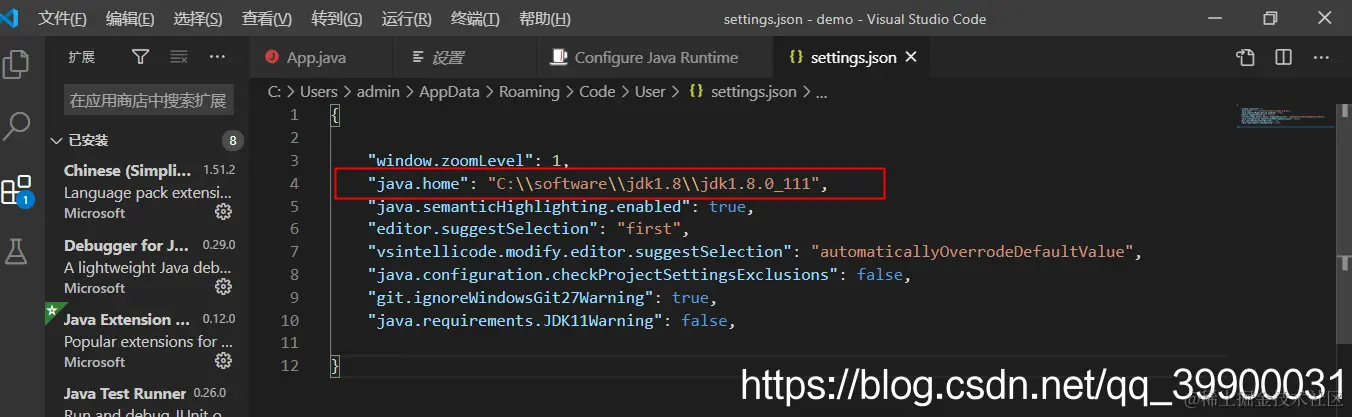1352x417 pixels.
Task: Click the installed count badge 8
Action: 232,140
